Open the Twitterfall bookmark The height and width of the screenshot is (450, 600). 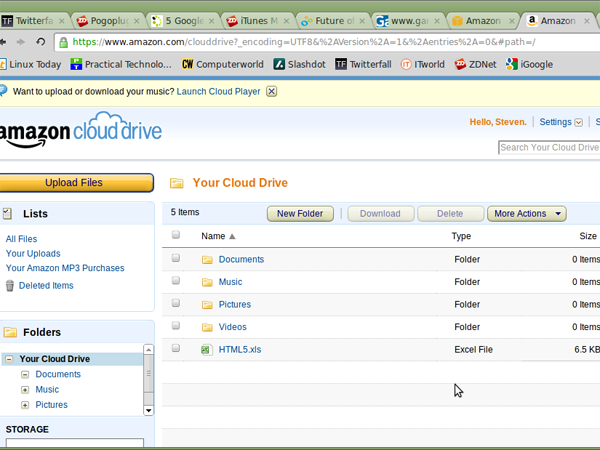point(363,64)
